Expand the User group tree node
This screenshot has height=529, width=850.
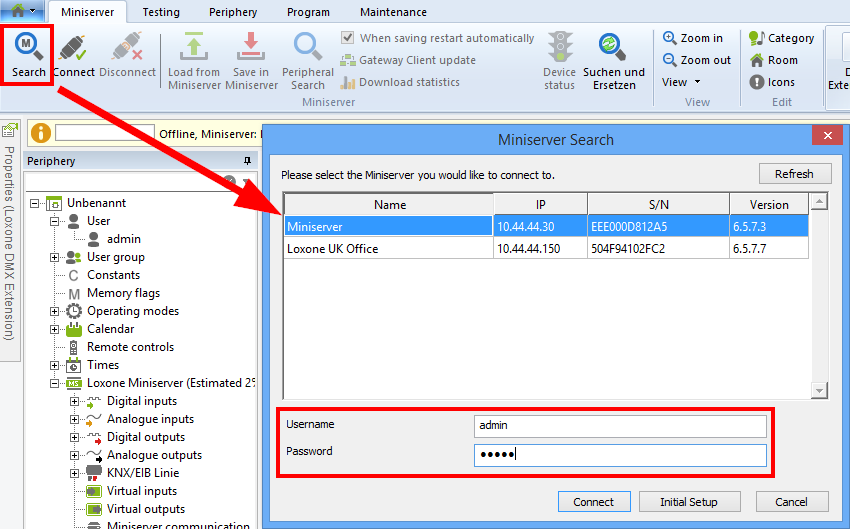pos(56,257)
